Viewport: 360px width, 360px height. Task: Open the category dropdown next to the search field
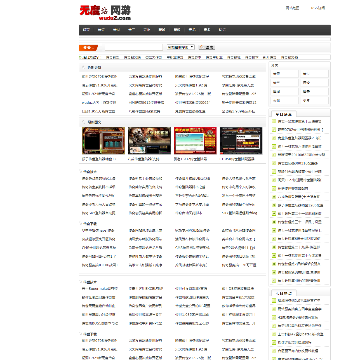[x=180, y=47]
